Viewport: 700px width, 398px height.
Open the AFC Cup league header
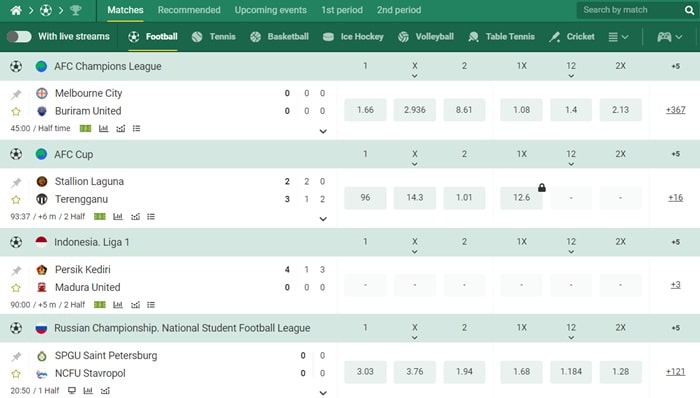tap(74, 154)
